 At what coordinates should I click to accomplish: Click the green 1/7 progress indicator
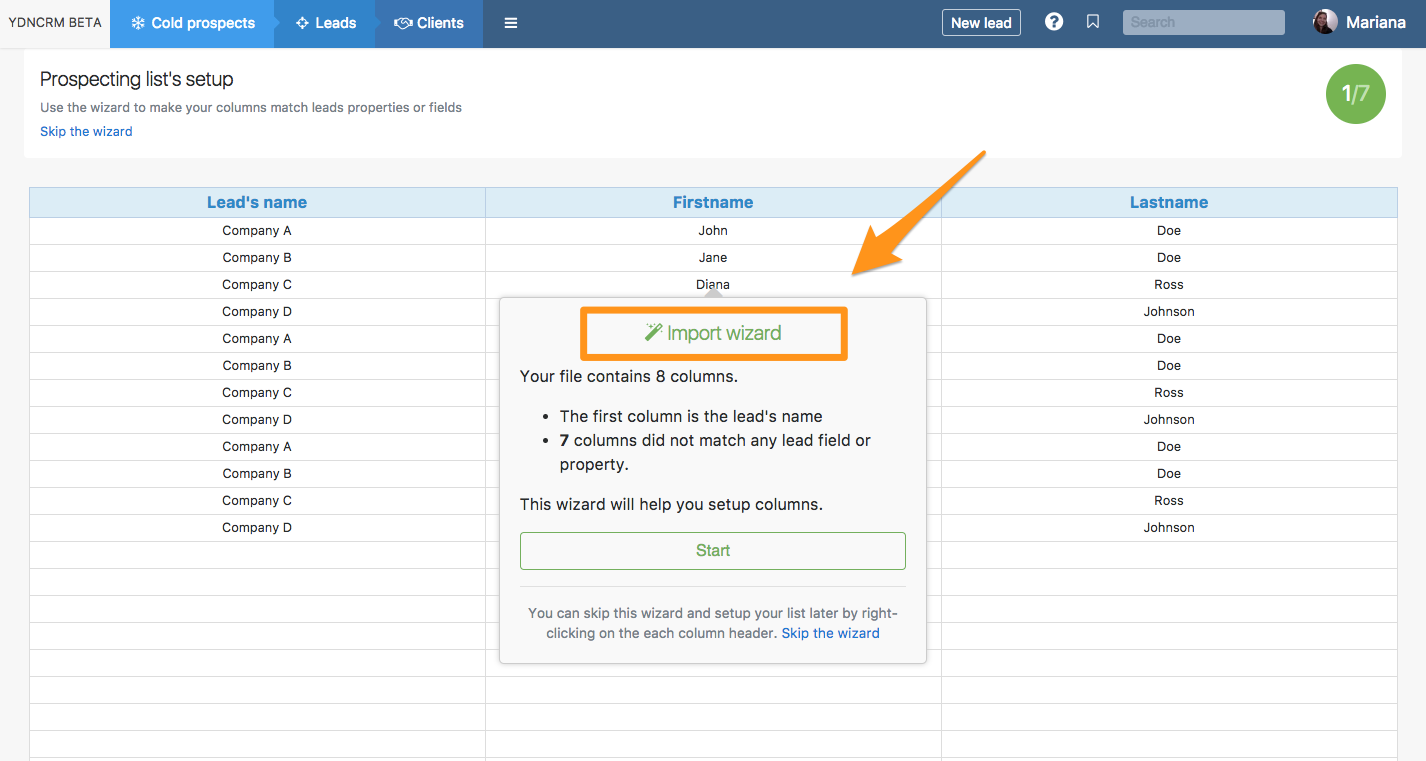click(1355, 94)
